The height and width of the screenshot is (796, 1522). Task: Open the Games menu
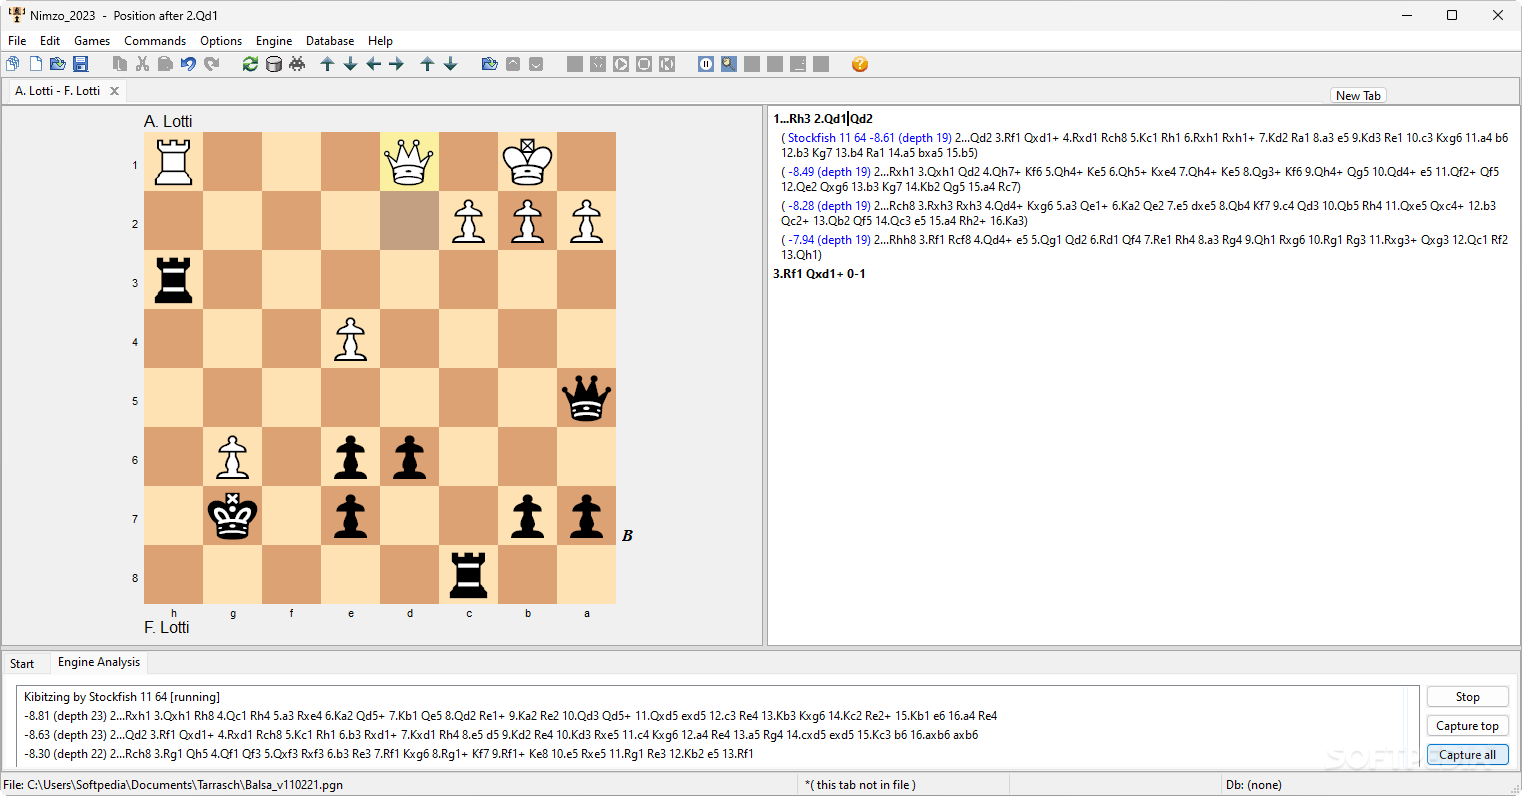click(x=92, y=41)
